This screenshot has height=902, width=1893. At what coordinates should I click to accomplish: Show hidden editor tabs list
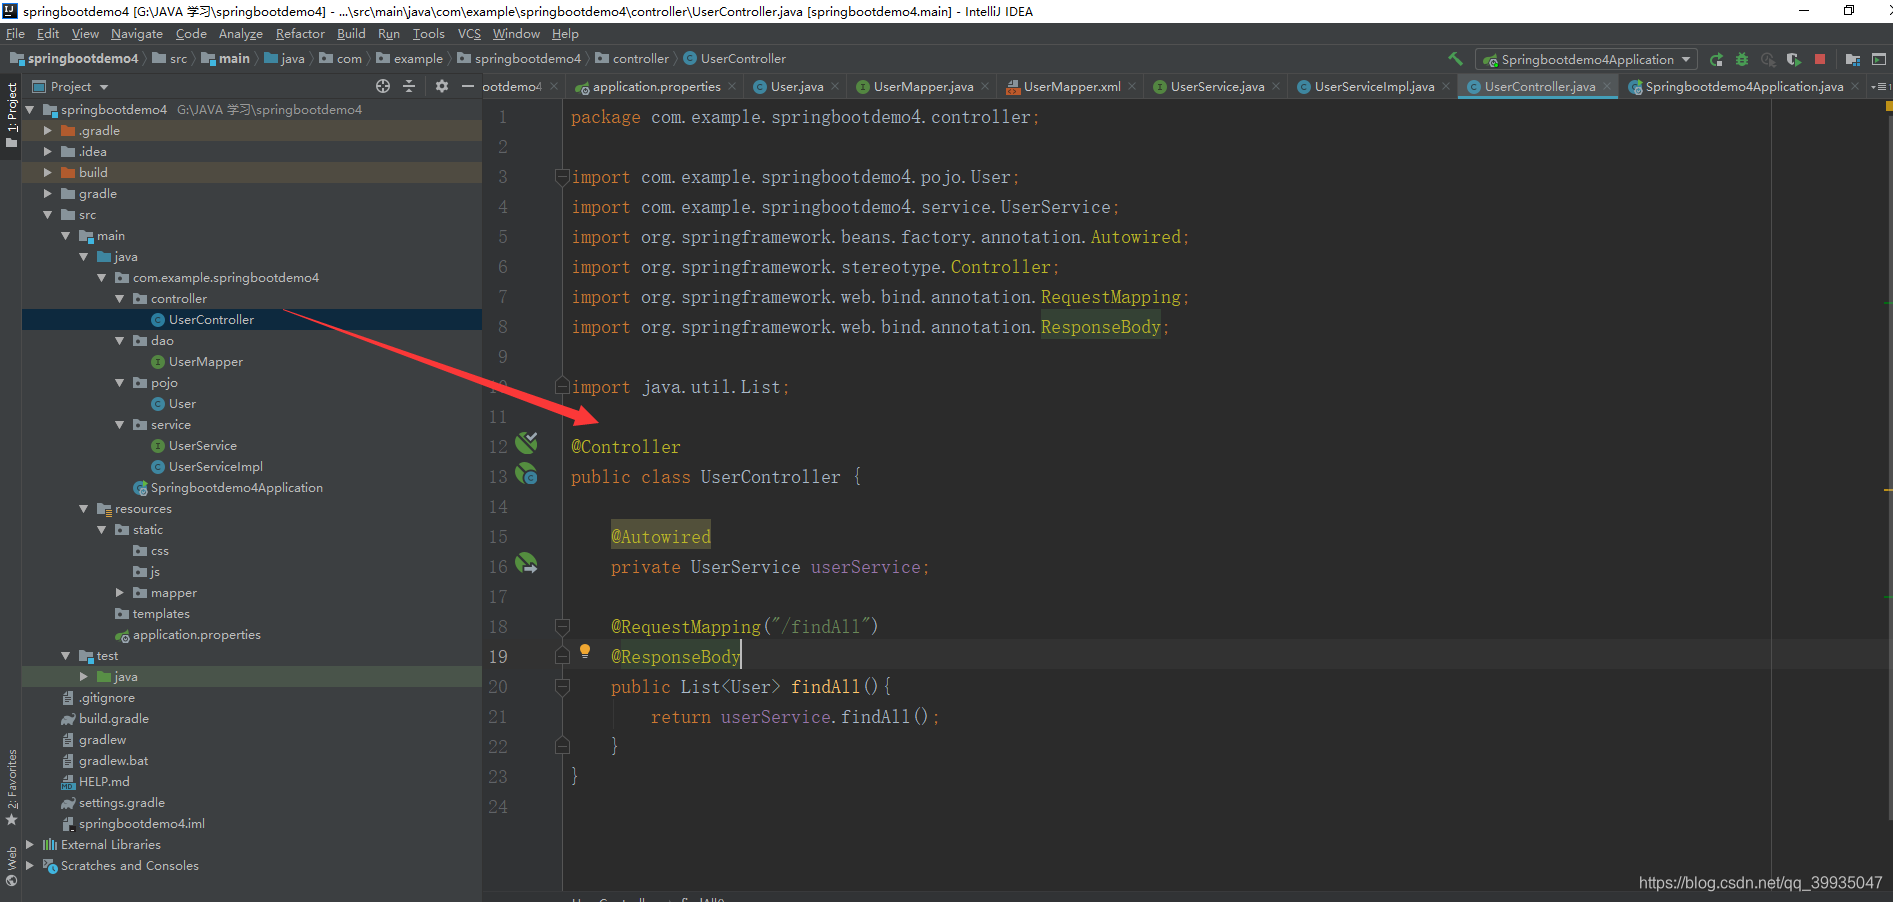(1879, 87)
